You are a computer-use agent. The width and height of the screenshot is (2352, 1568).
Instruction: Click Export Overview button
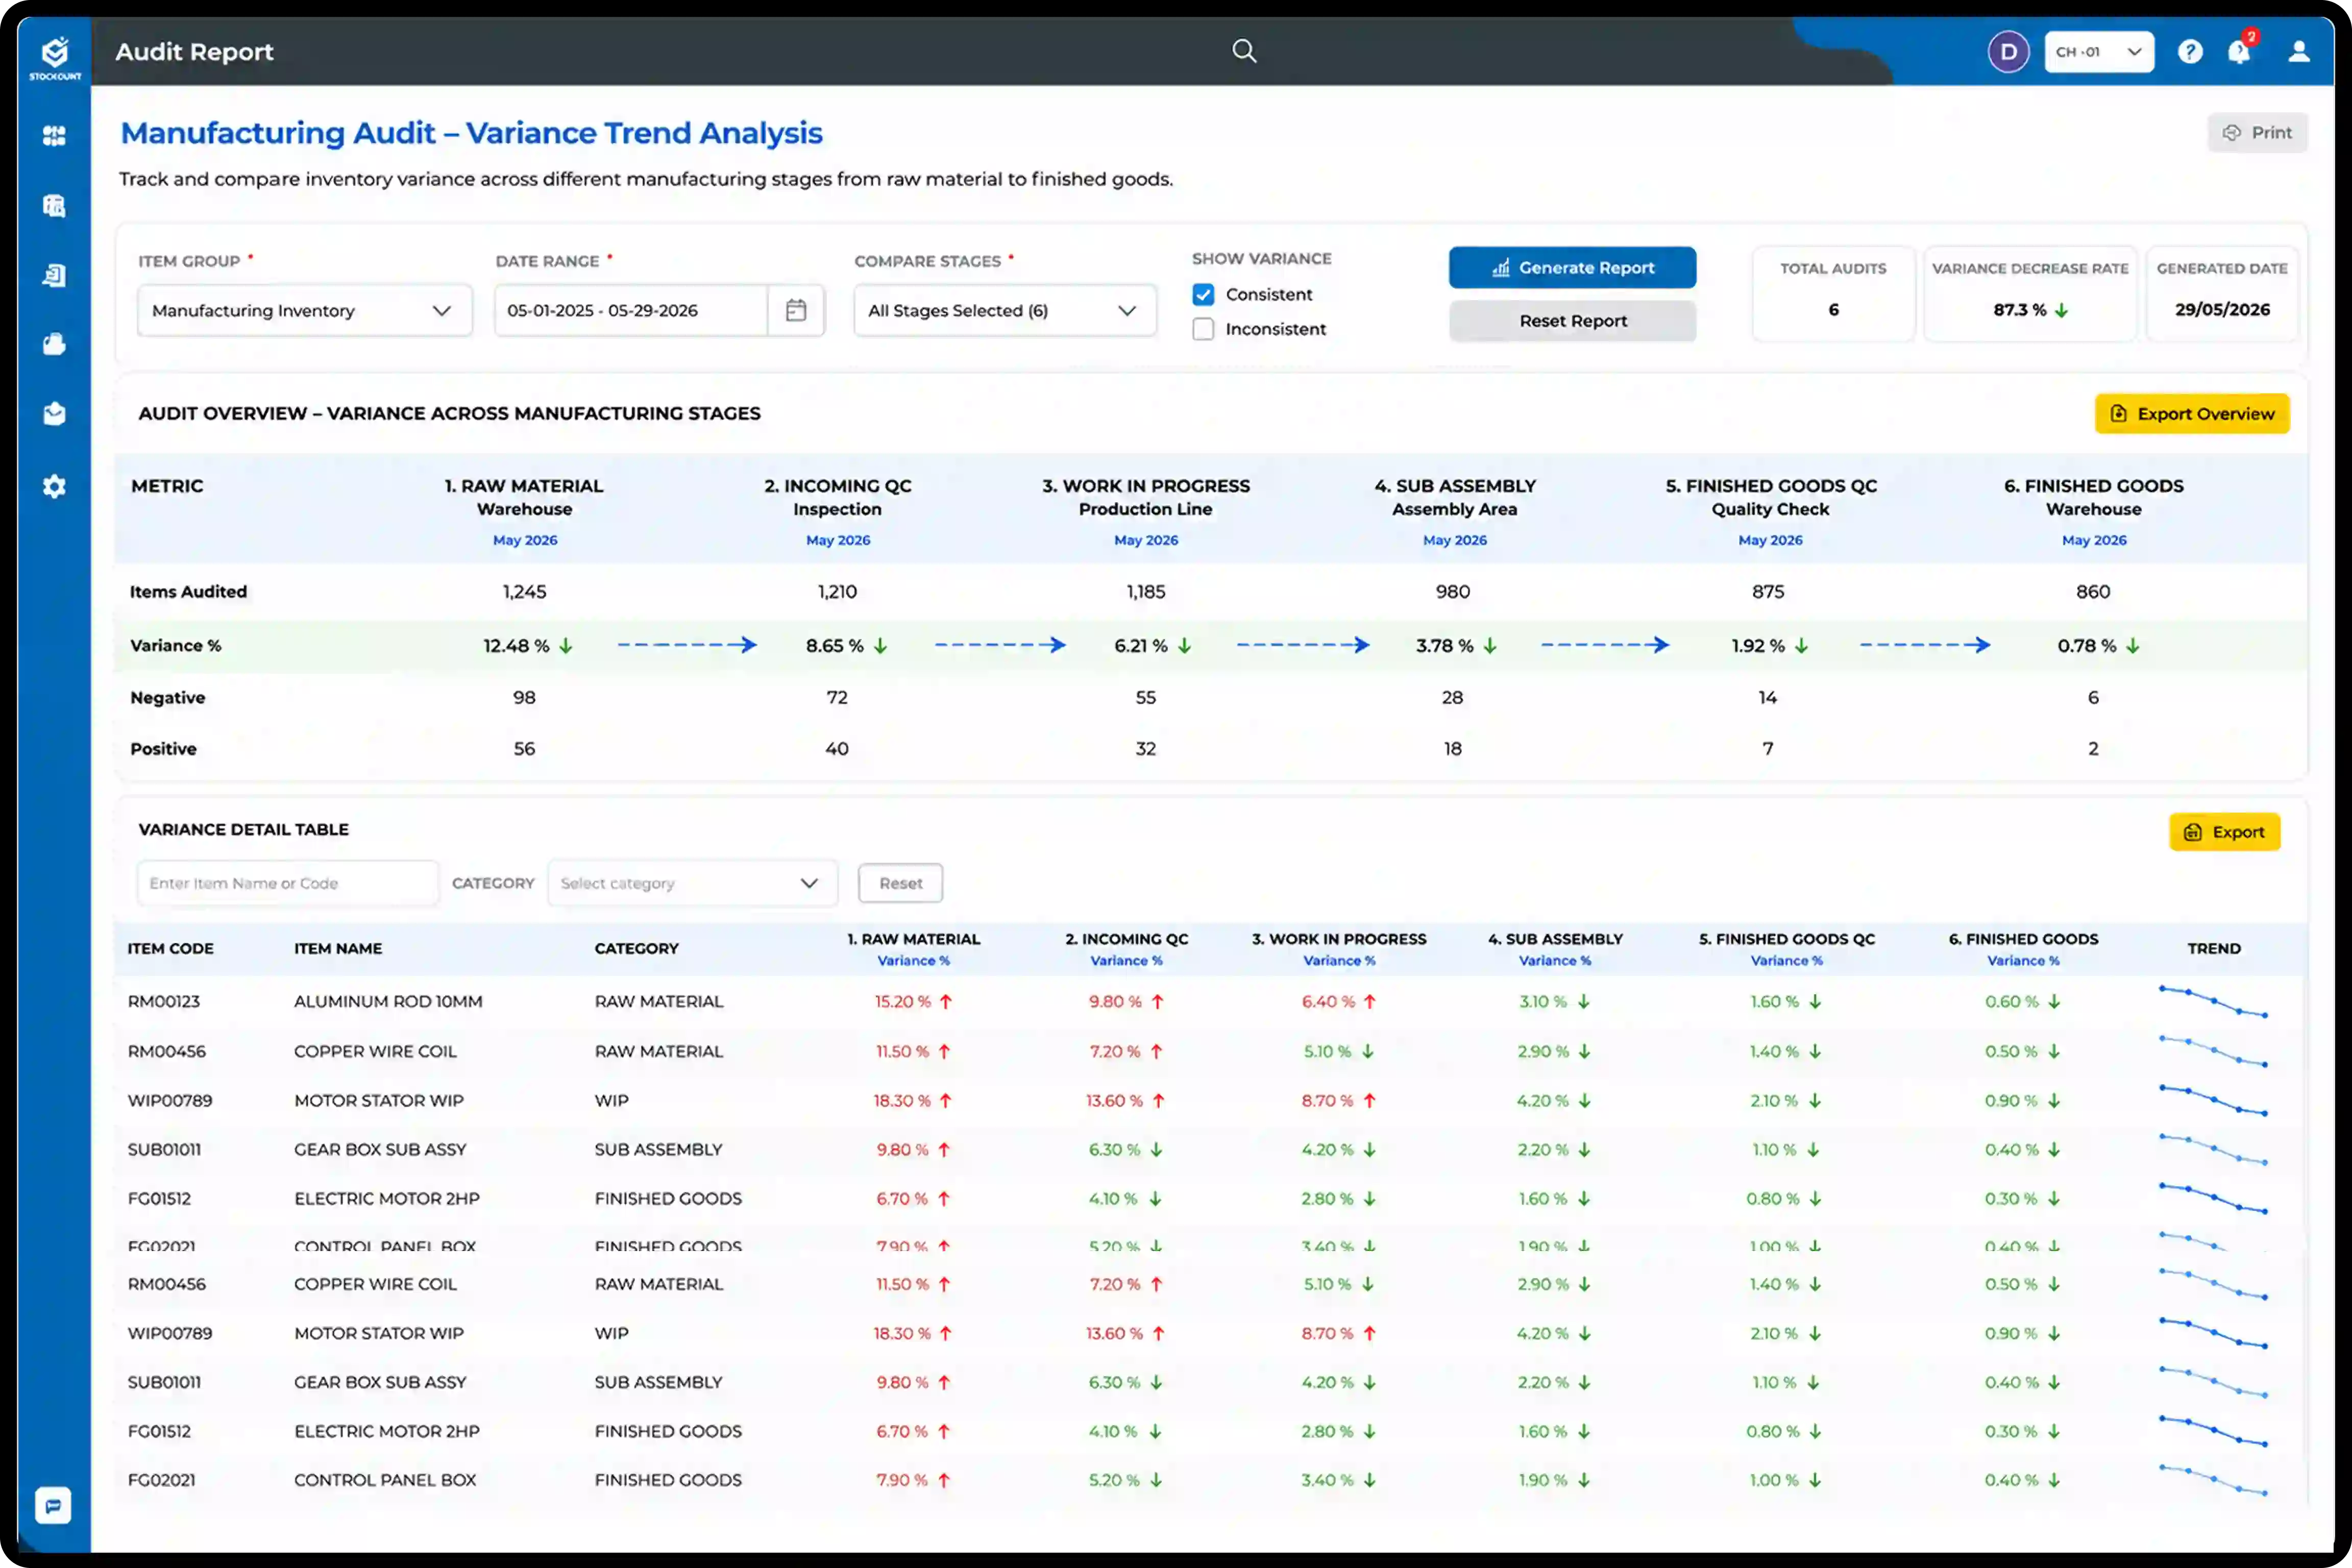tap(2192, 414)
